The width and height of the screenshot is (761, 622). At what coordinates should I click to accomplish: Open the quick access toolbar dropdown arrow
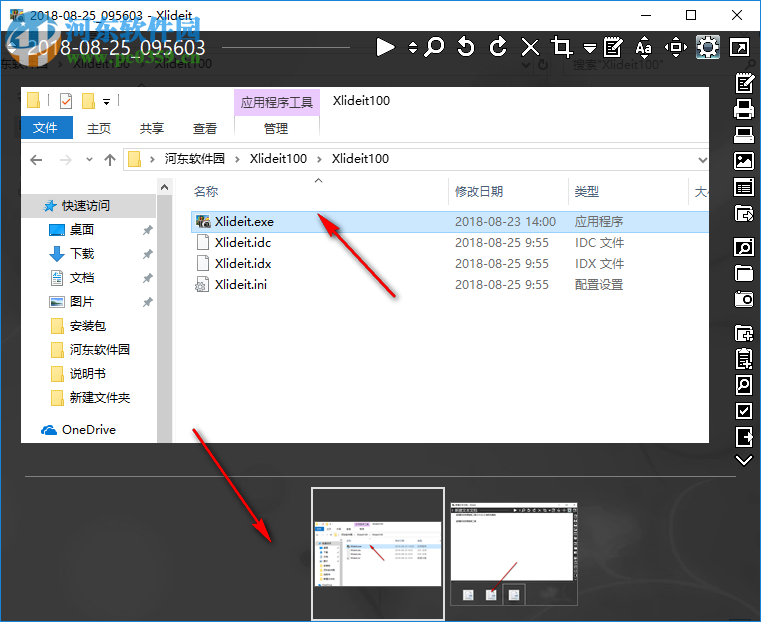point(106,101)
